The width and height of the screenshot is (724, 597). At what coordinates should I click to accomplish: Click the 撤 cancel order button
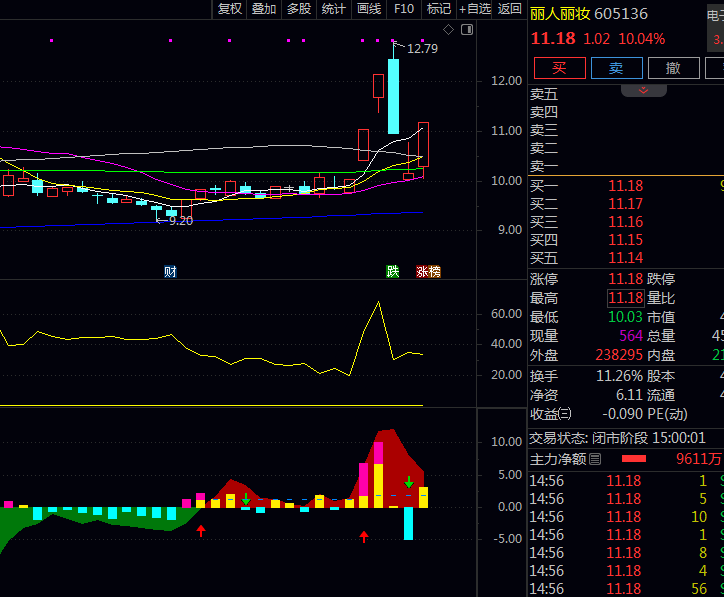673,68
